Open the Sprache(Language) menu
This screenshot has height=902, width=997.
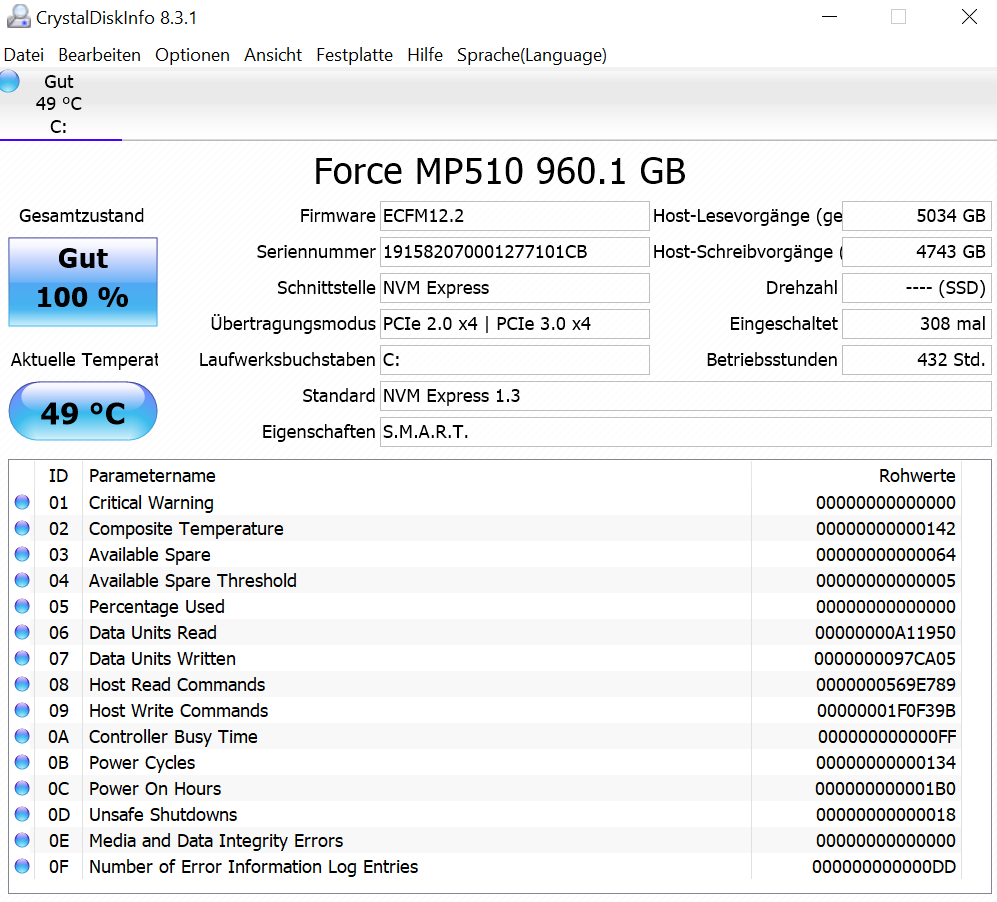coord(531,55)
